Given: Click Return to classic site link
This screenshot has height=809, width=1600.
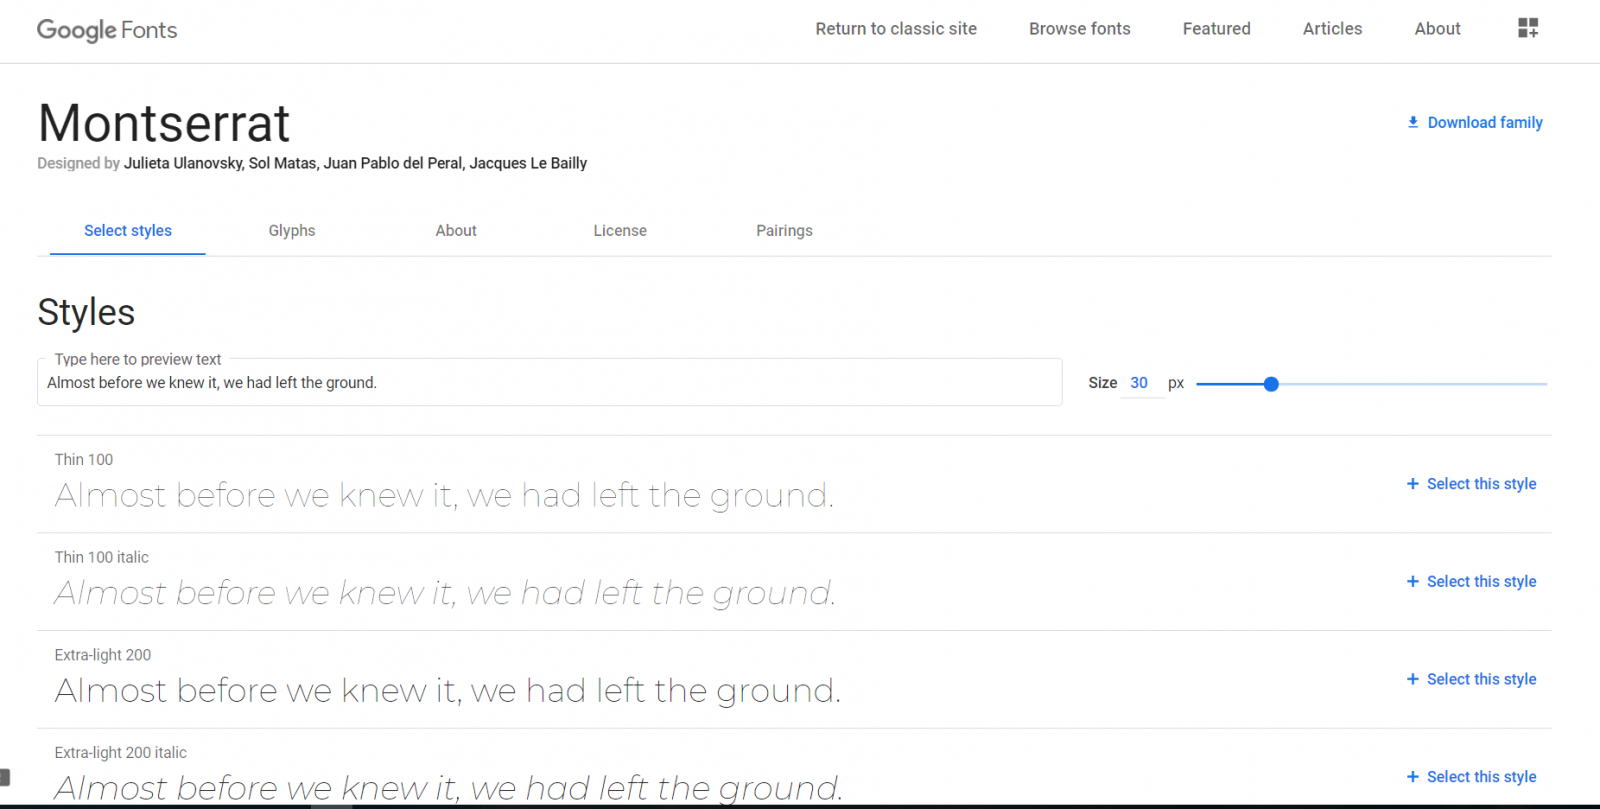Looking at the screenshot, I should [895, 29].
